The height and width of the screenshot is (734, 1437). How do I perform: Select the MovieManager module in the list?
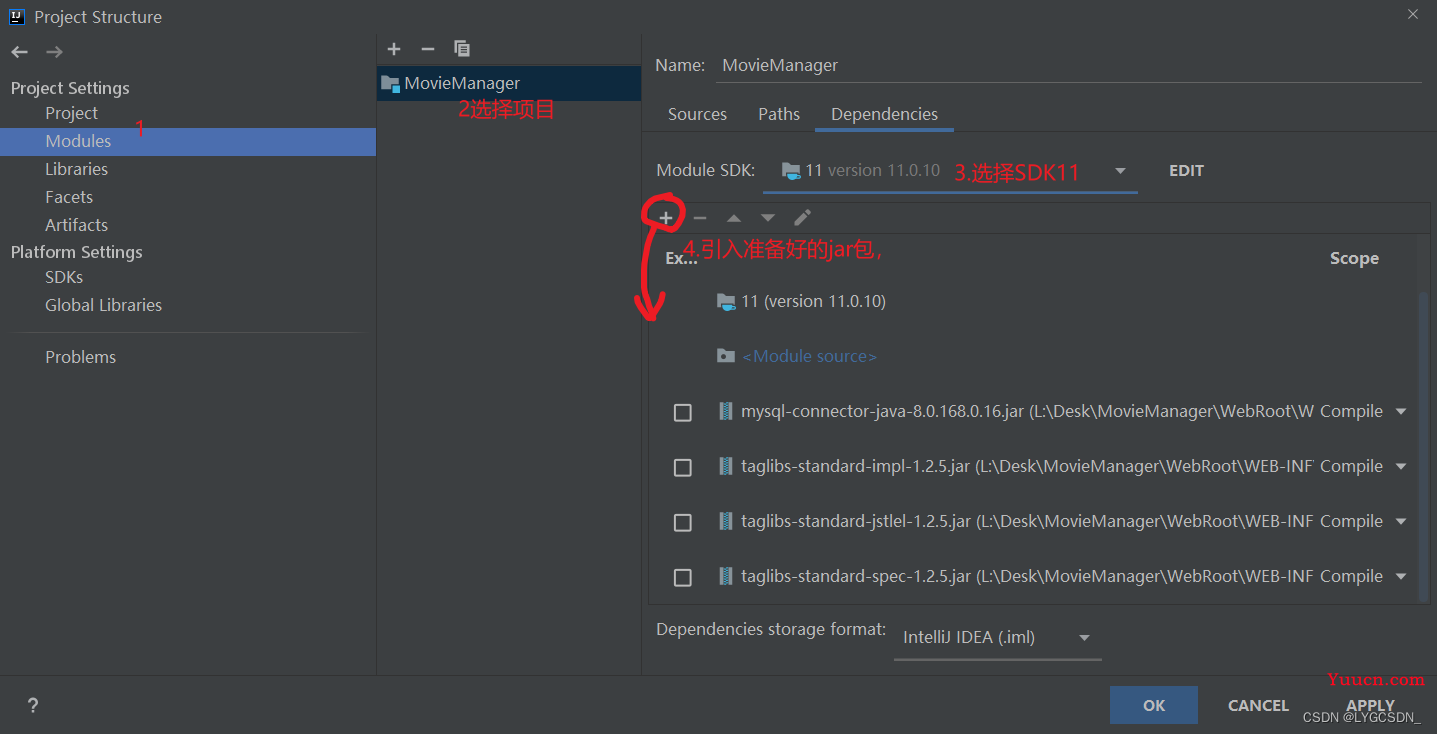tap(509, 83)
